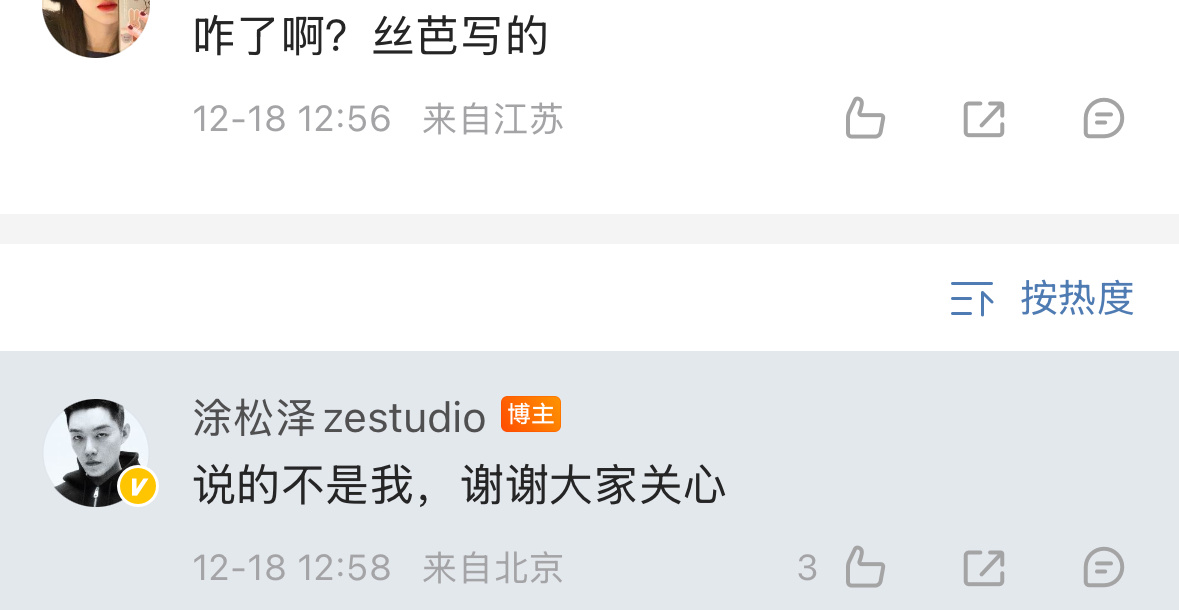The image size is (1179, 610).
Task: Like 涂松泽's comment with thumbs-up icon
Action: 865,566
